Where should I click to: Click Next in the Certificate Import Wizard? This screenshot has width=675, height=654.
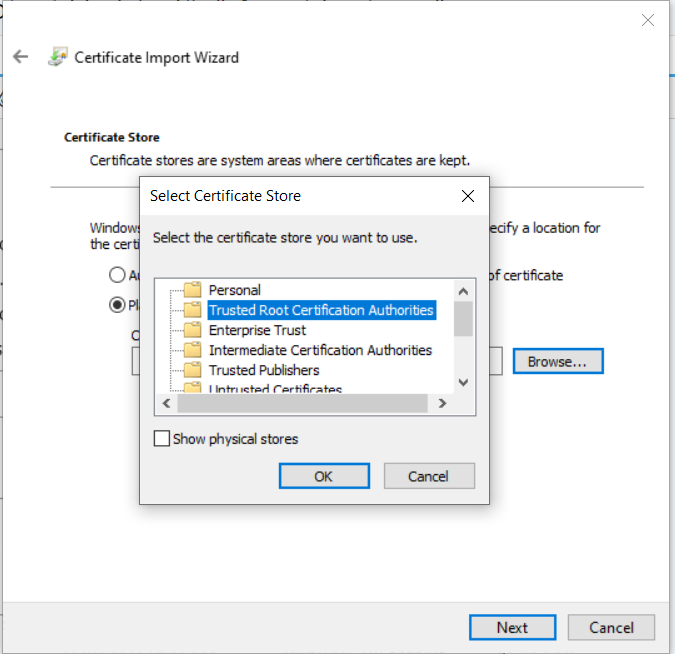[x=512, y=627]
